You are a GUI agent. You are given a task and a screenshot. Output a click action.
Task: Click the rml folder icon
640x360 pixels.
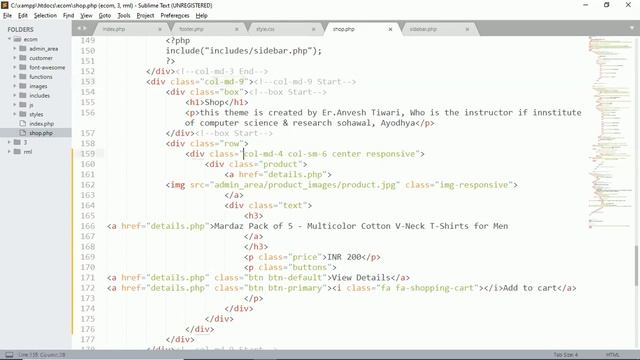pyautogui.click(x=17, y=151)
